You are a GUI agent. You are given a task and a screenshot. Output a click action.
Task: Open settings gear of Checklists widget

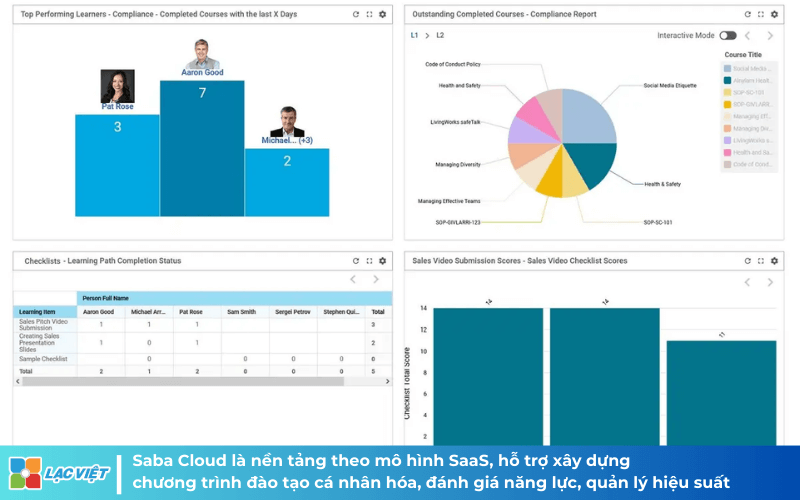tap(382, 261)
